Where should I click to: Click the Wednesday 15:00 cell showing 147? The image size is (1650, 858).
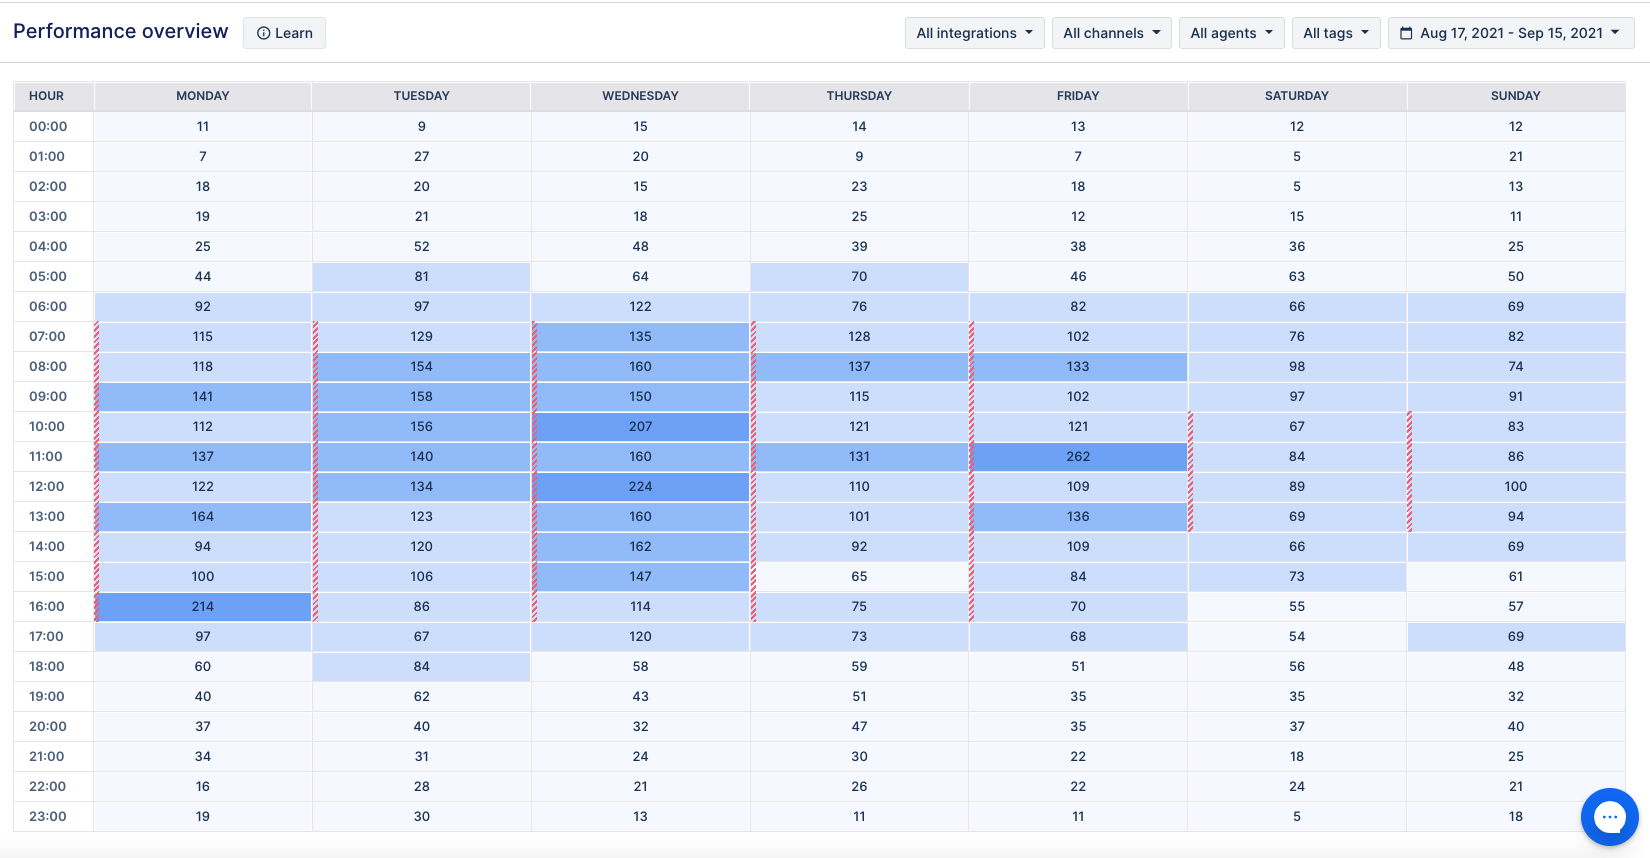coord(640,576)
